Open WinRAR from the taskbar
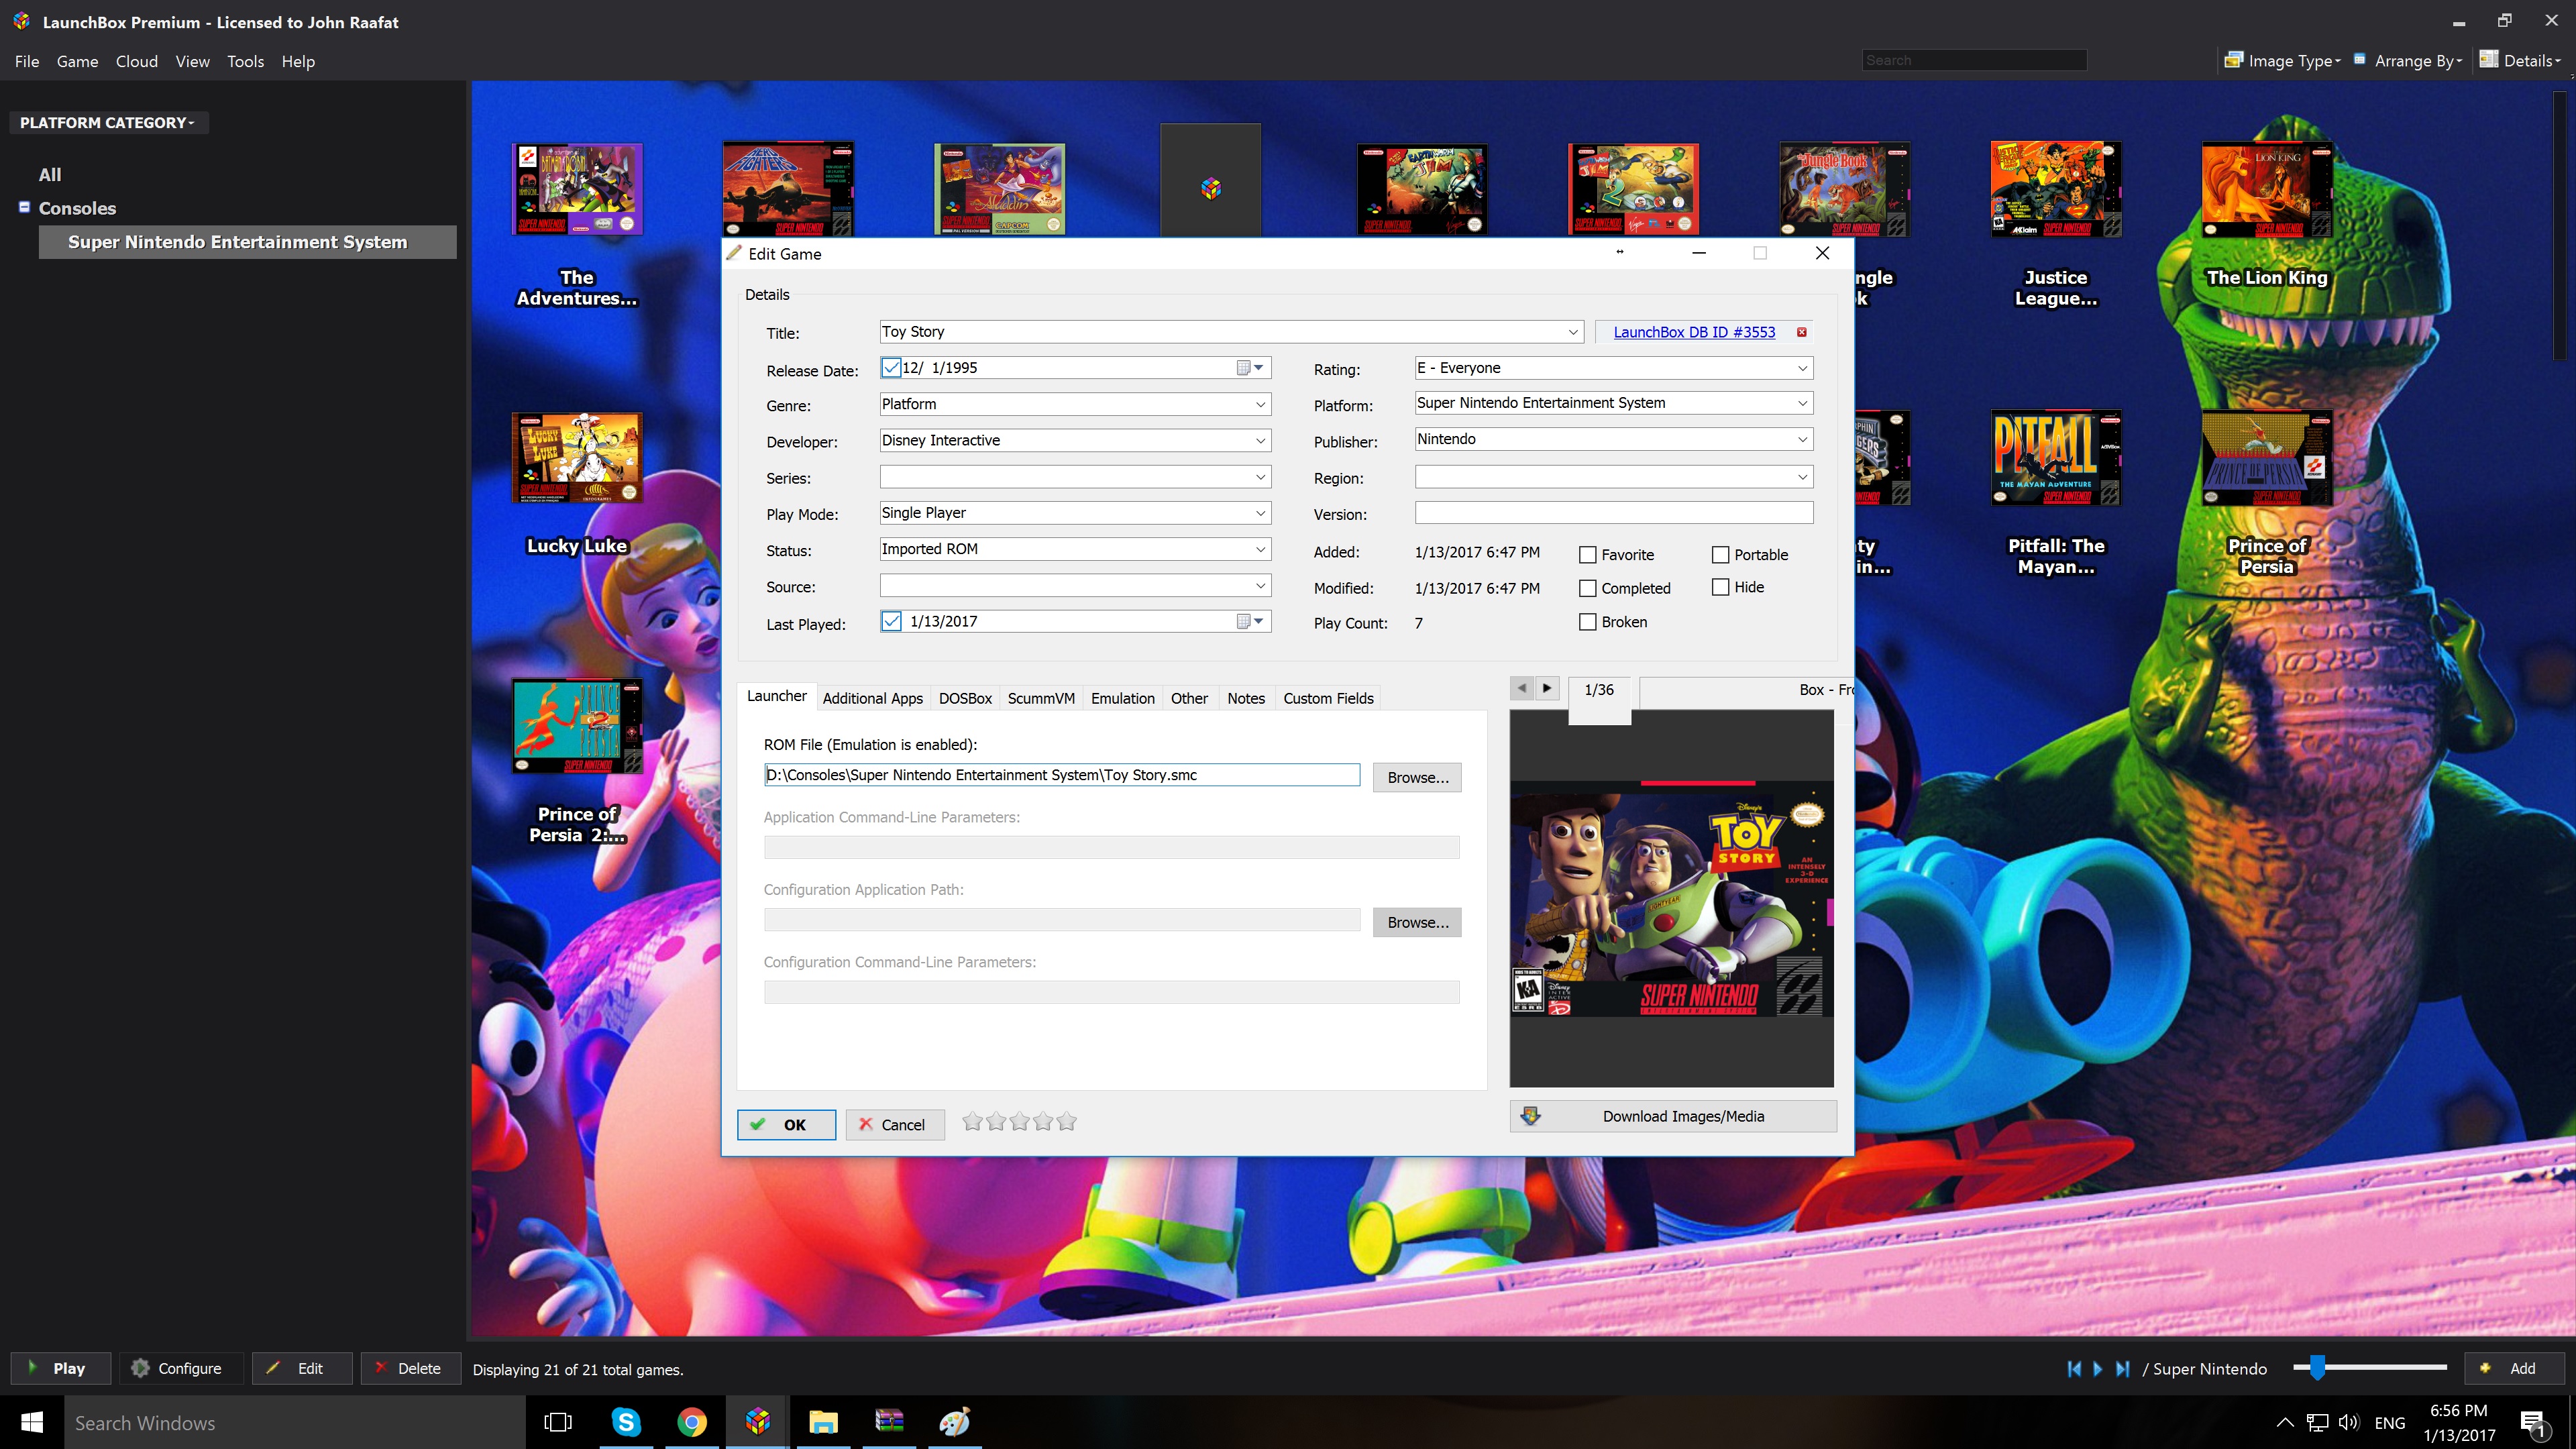The width and height of the screenshot is (2576, 1449). [889, 1422]
